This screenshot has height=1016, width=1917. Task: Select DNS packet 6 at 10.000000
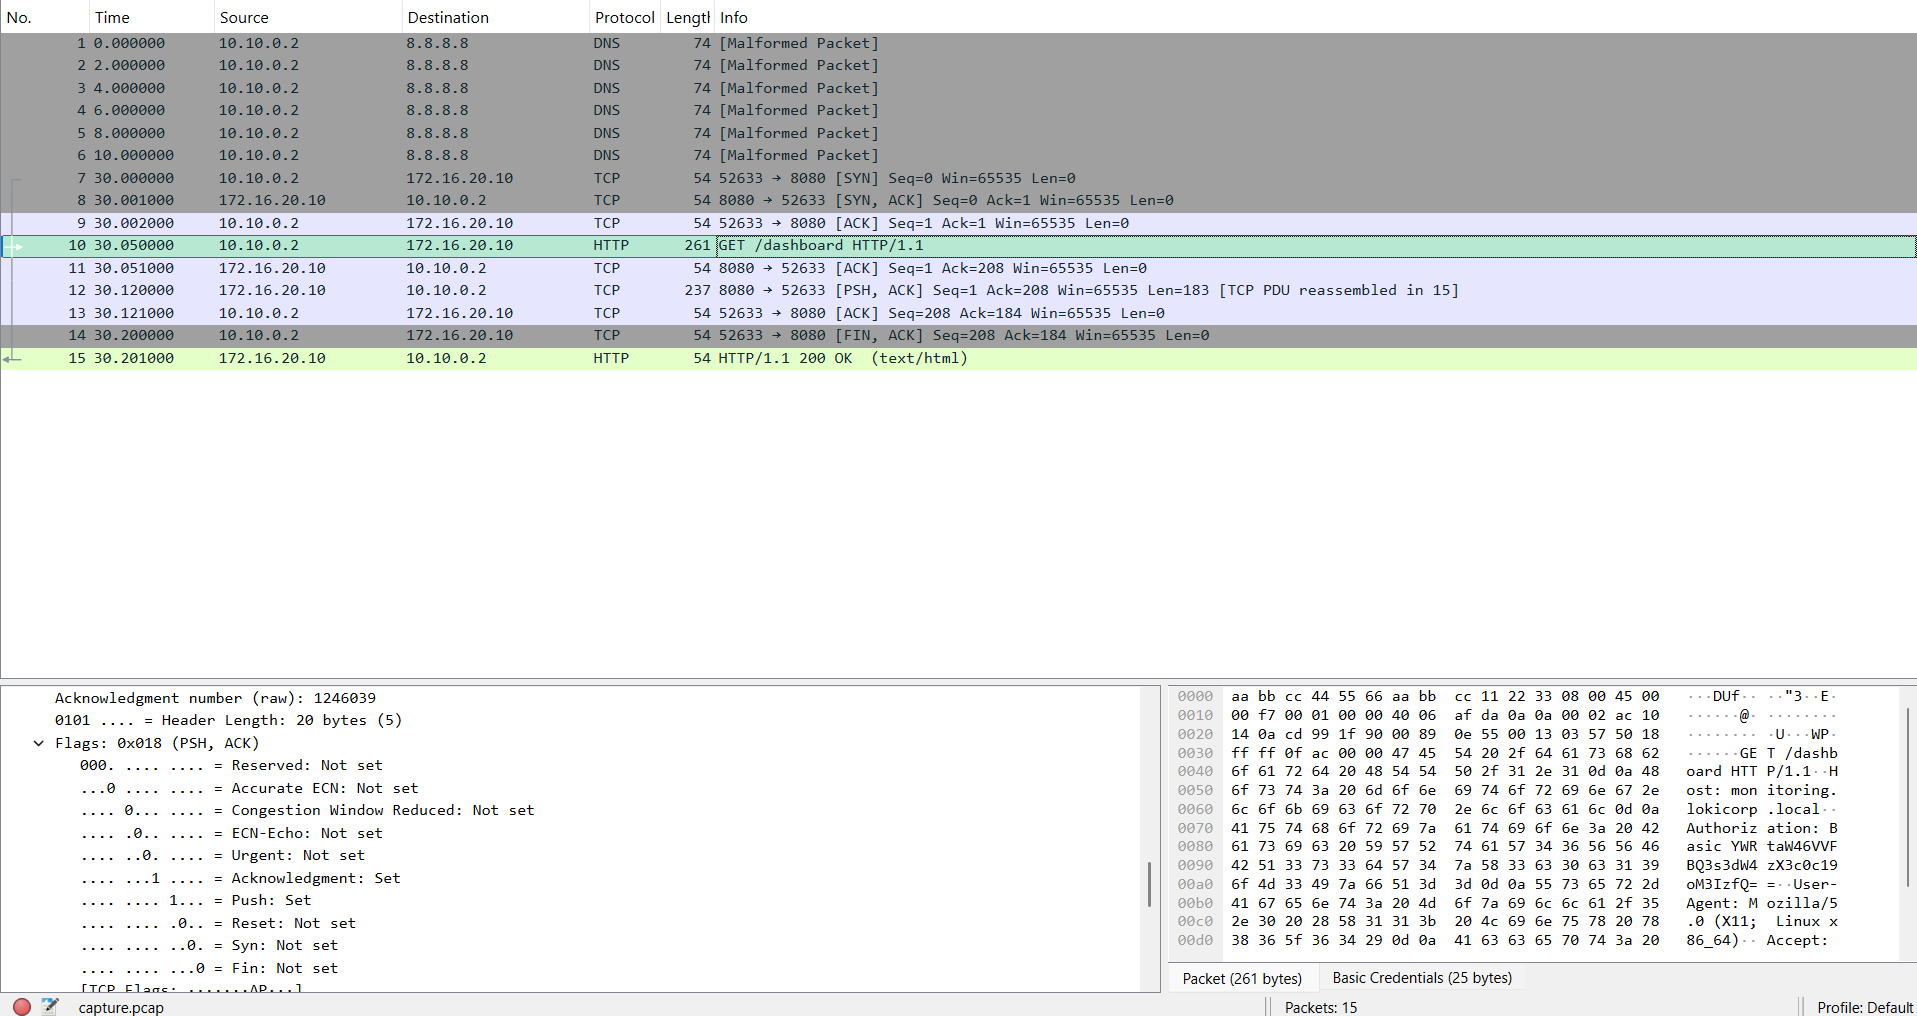[x=958, y=155]
